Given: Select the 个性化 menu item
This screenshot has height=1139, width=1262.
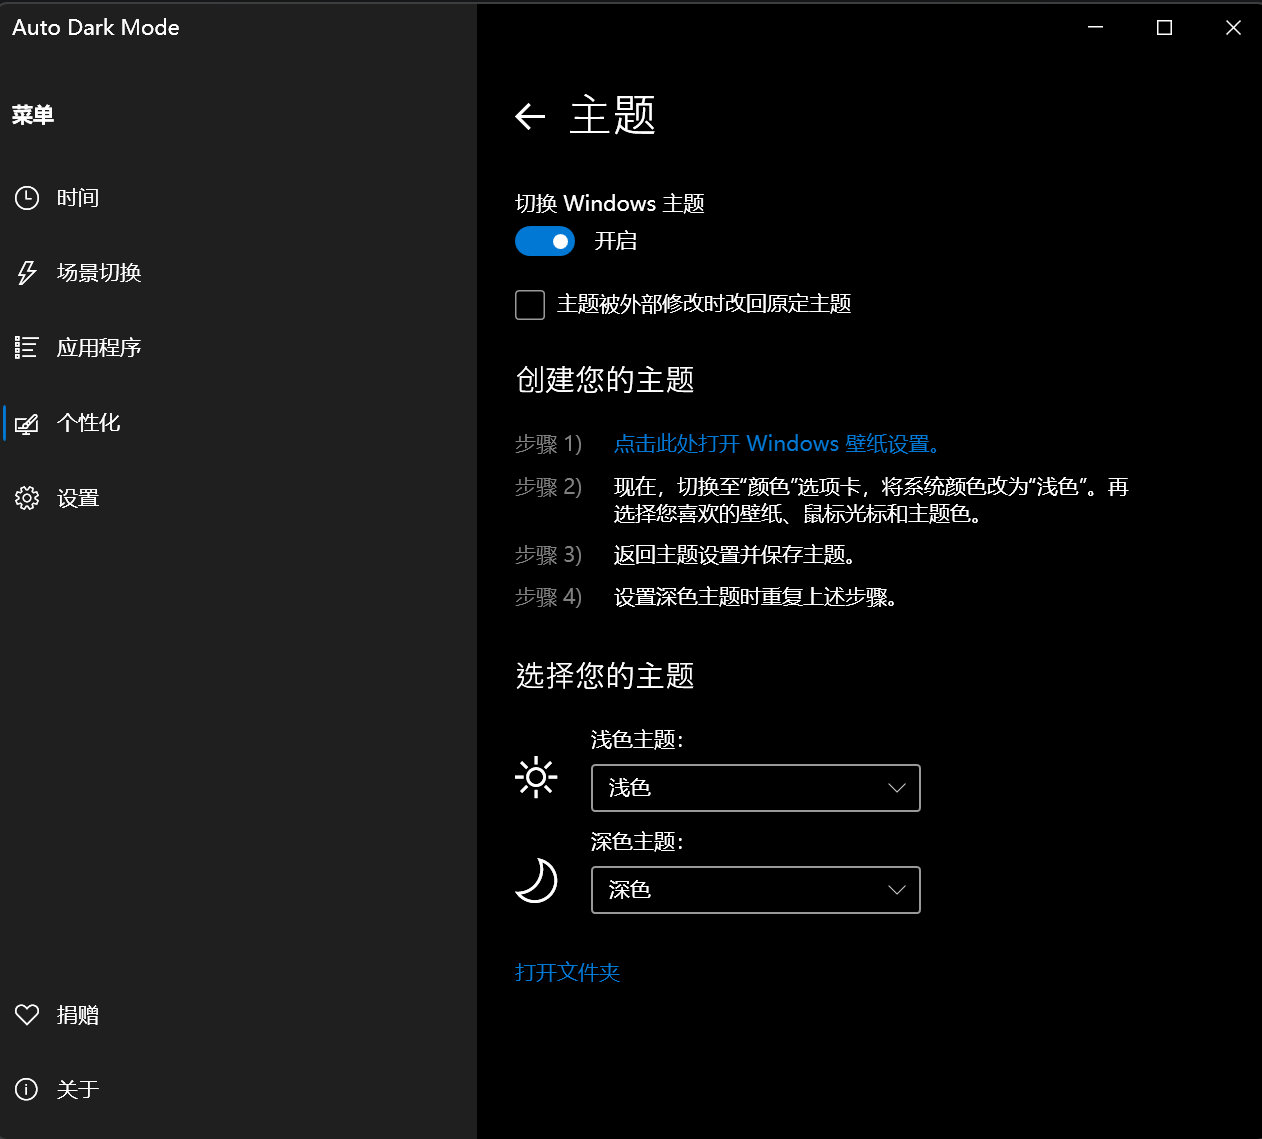Looking at the screenshot, I should 238,423.
